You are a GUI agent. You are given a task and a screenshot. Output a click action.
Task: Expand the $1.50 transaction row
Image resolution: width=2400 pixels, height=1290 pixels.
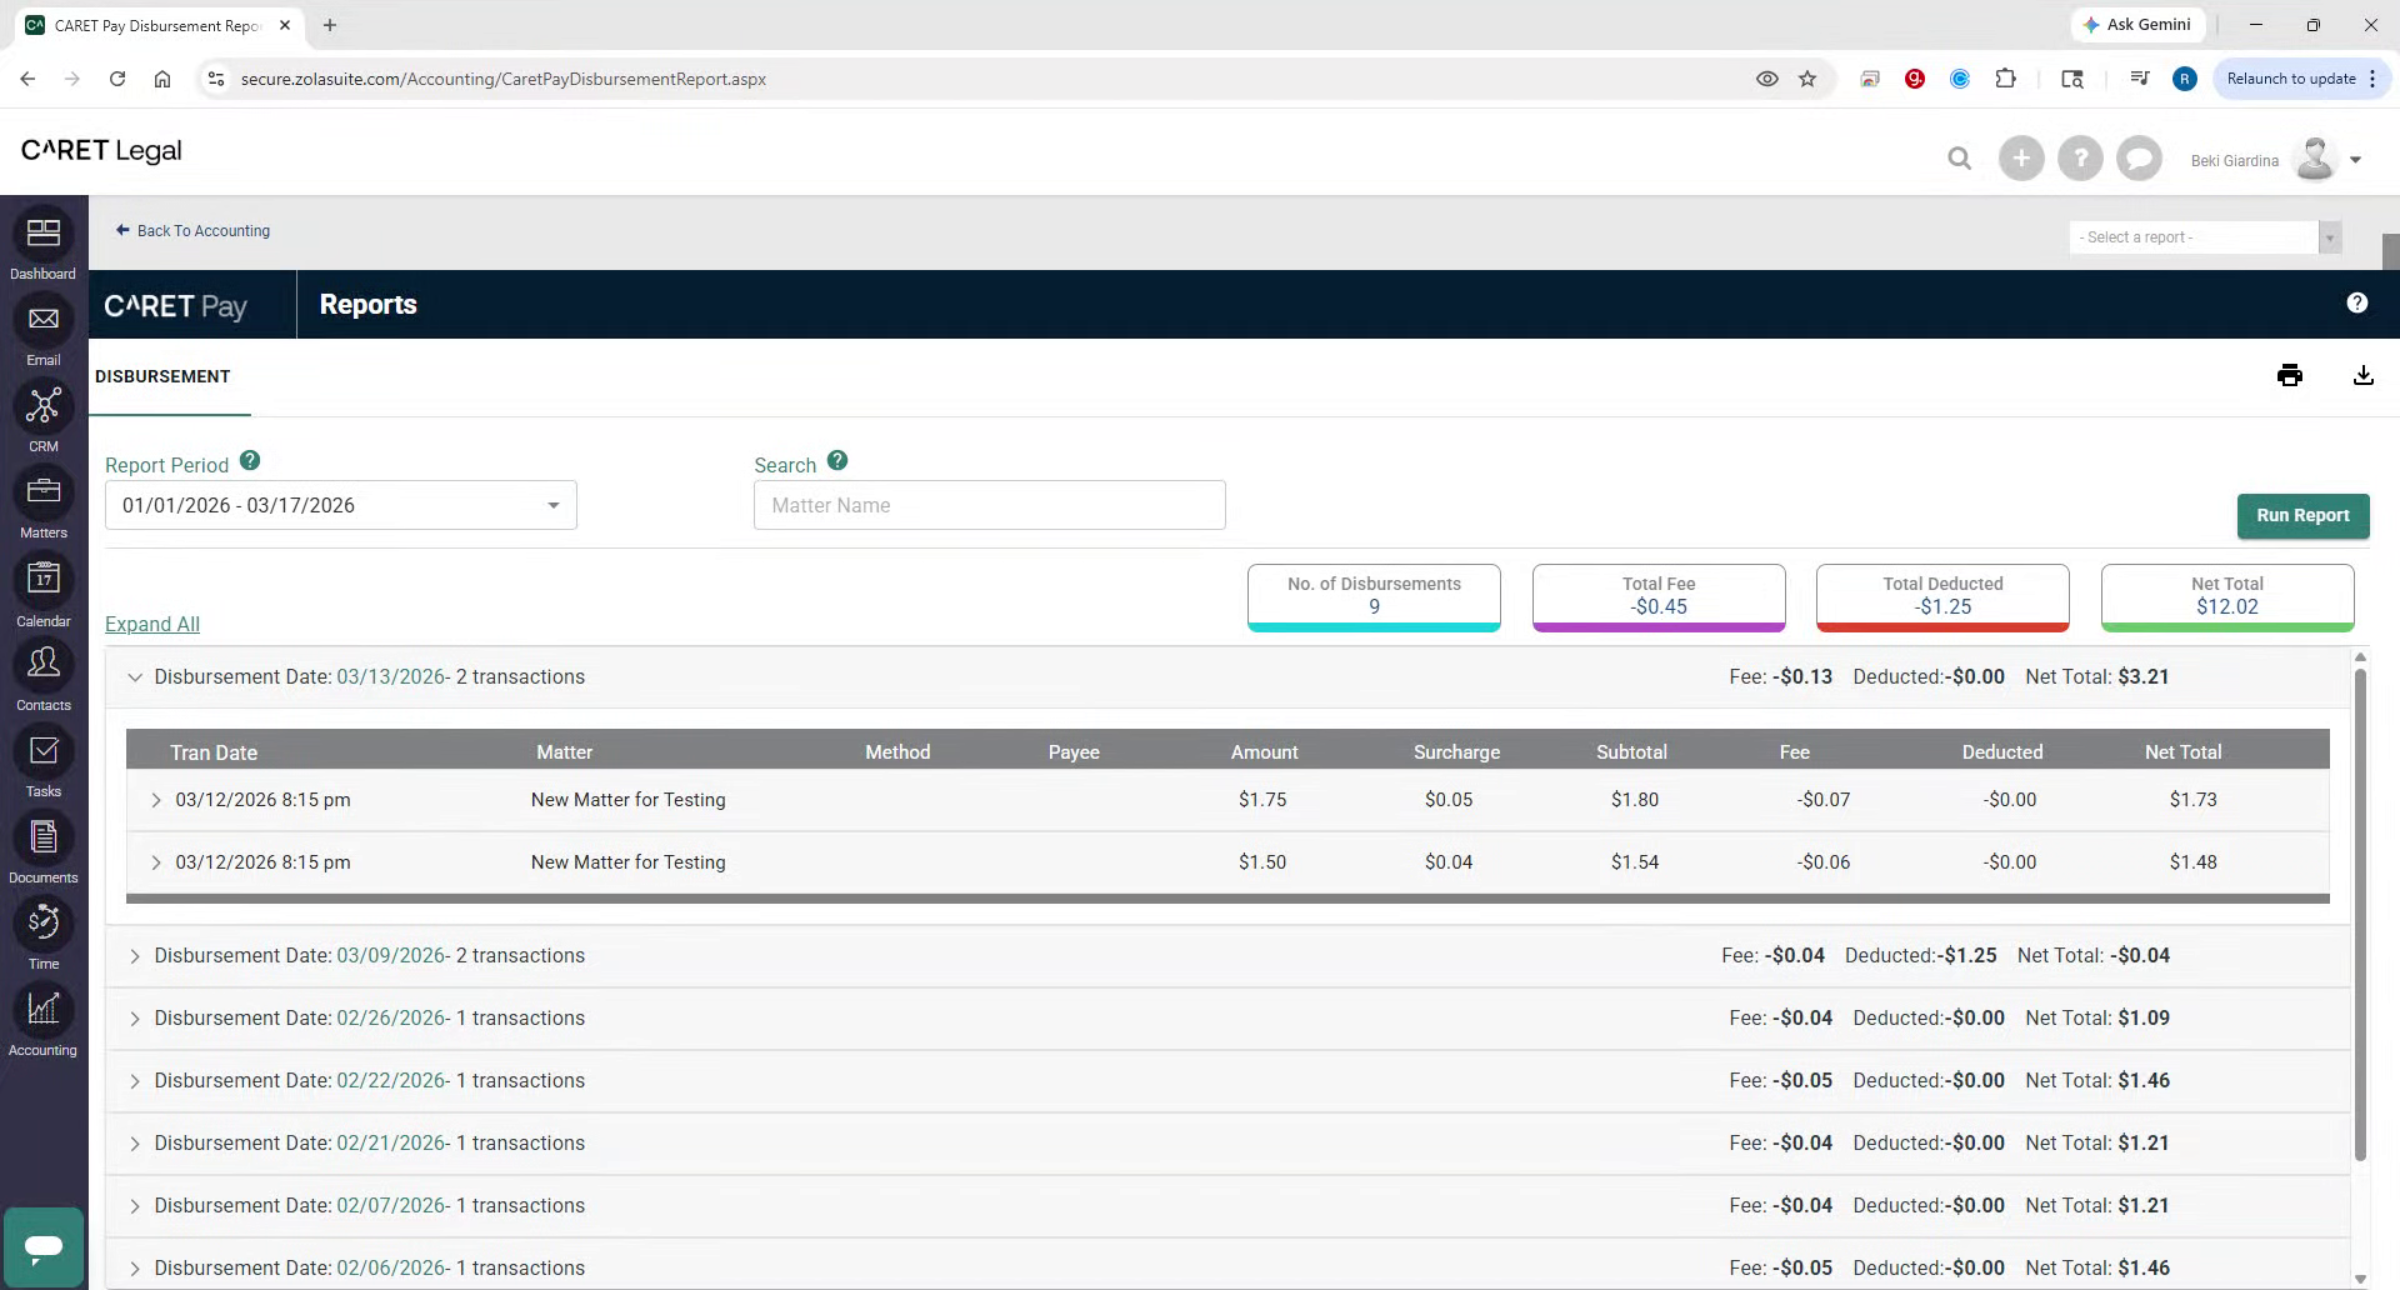click(x=156, y=862)
